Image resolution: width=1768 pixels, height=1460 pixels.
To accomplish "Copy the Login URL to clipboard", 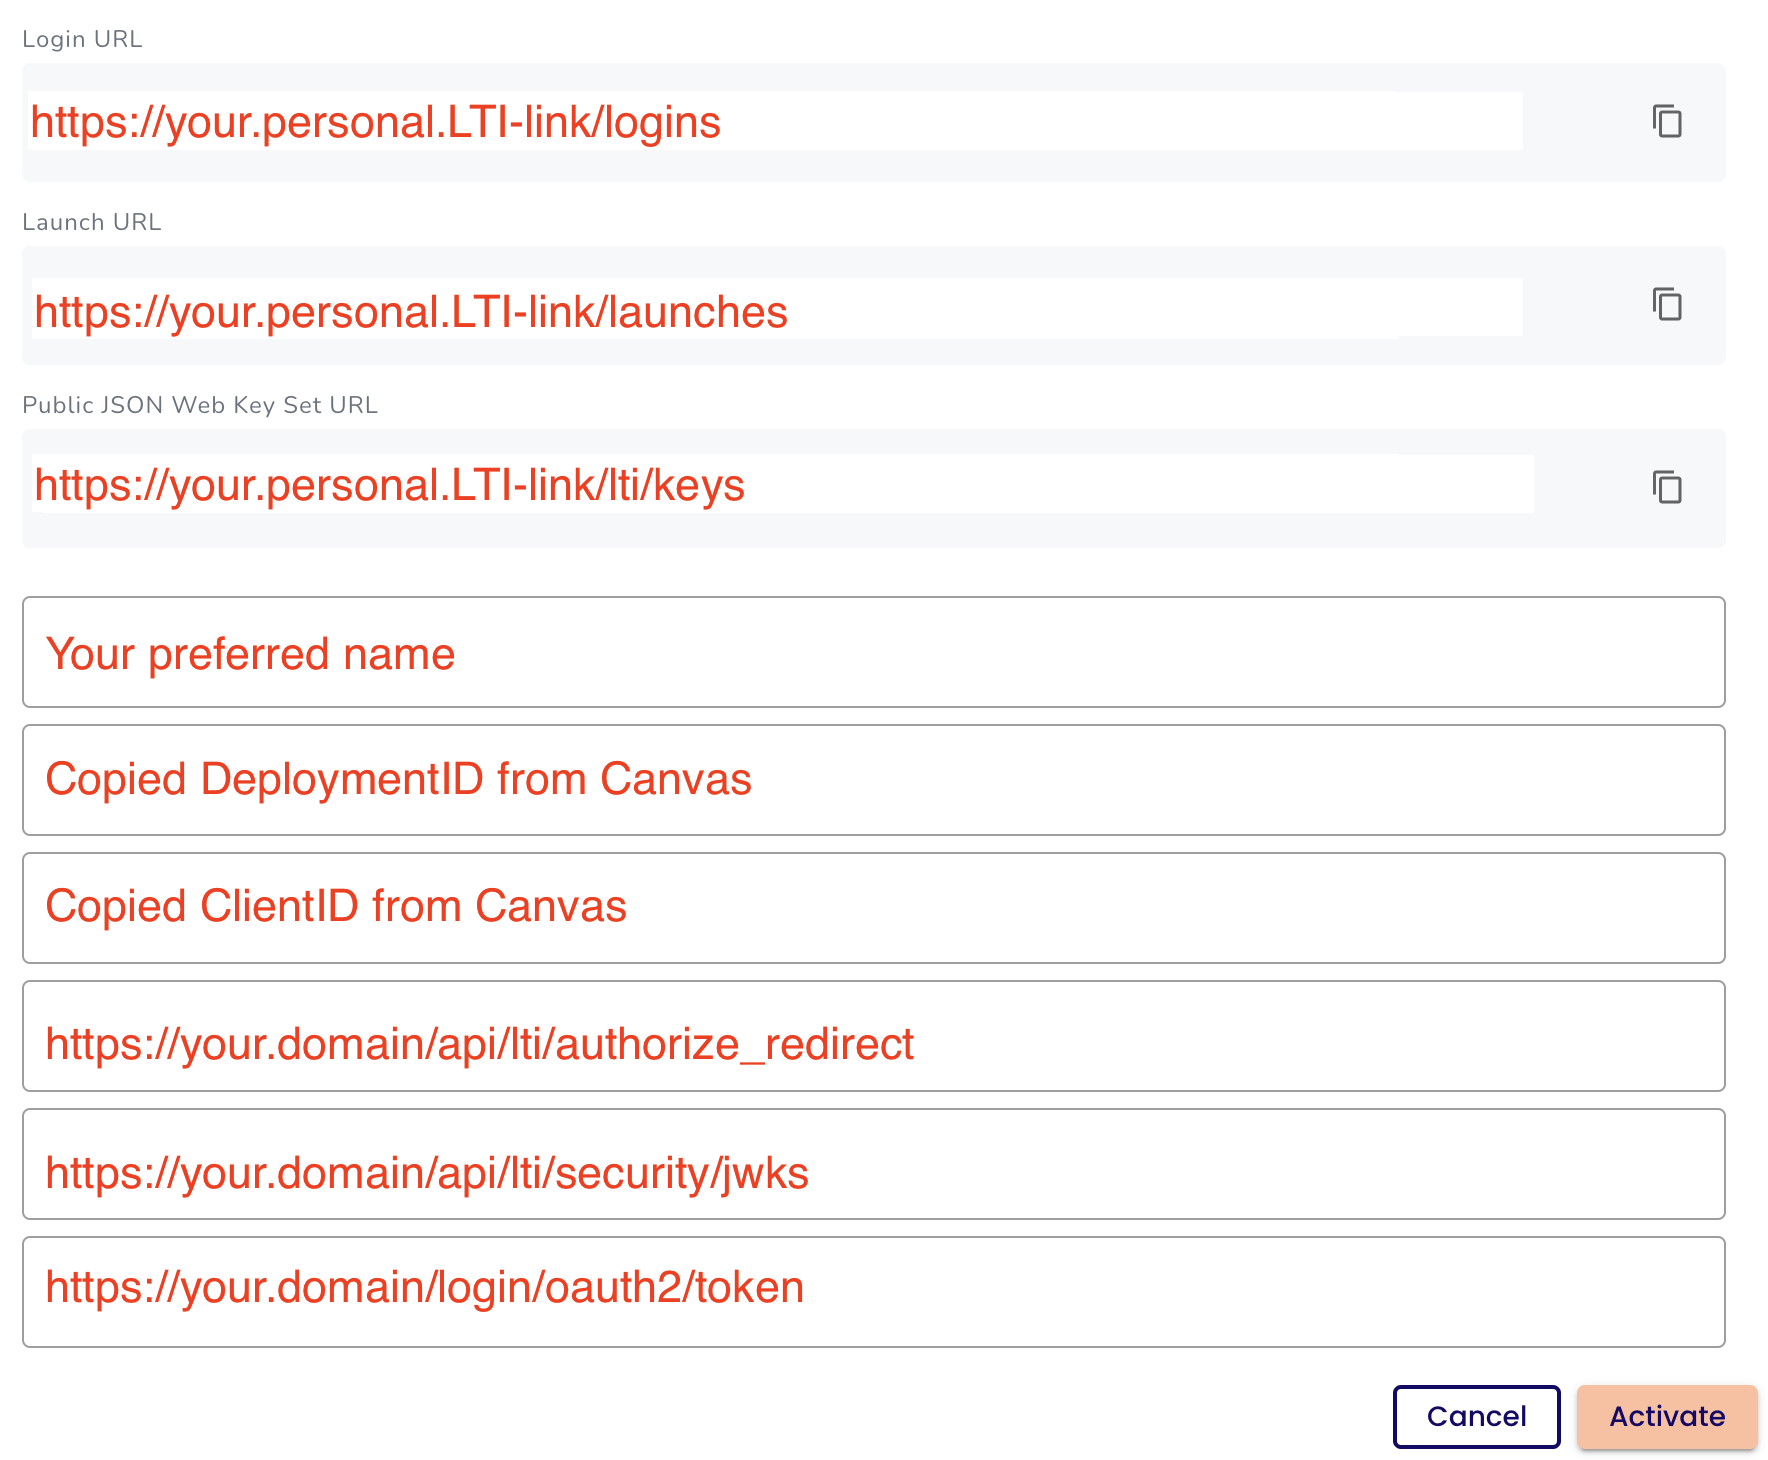I will 1667,121.
